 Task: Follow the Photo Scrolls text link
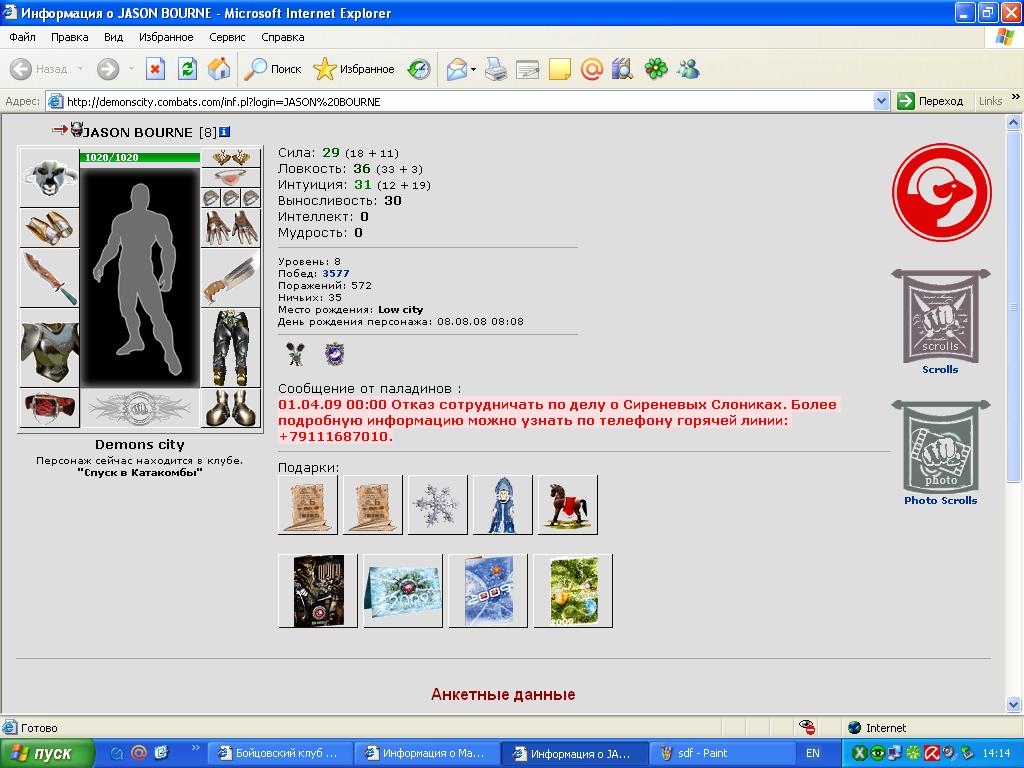940,500
